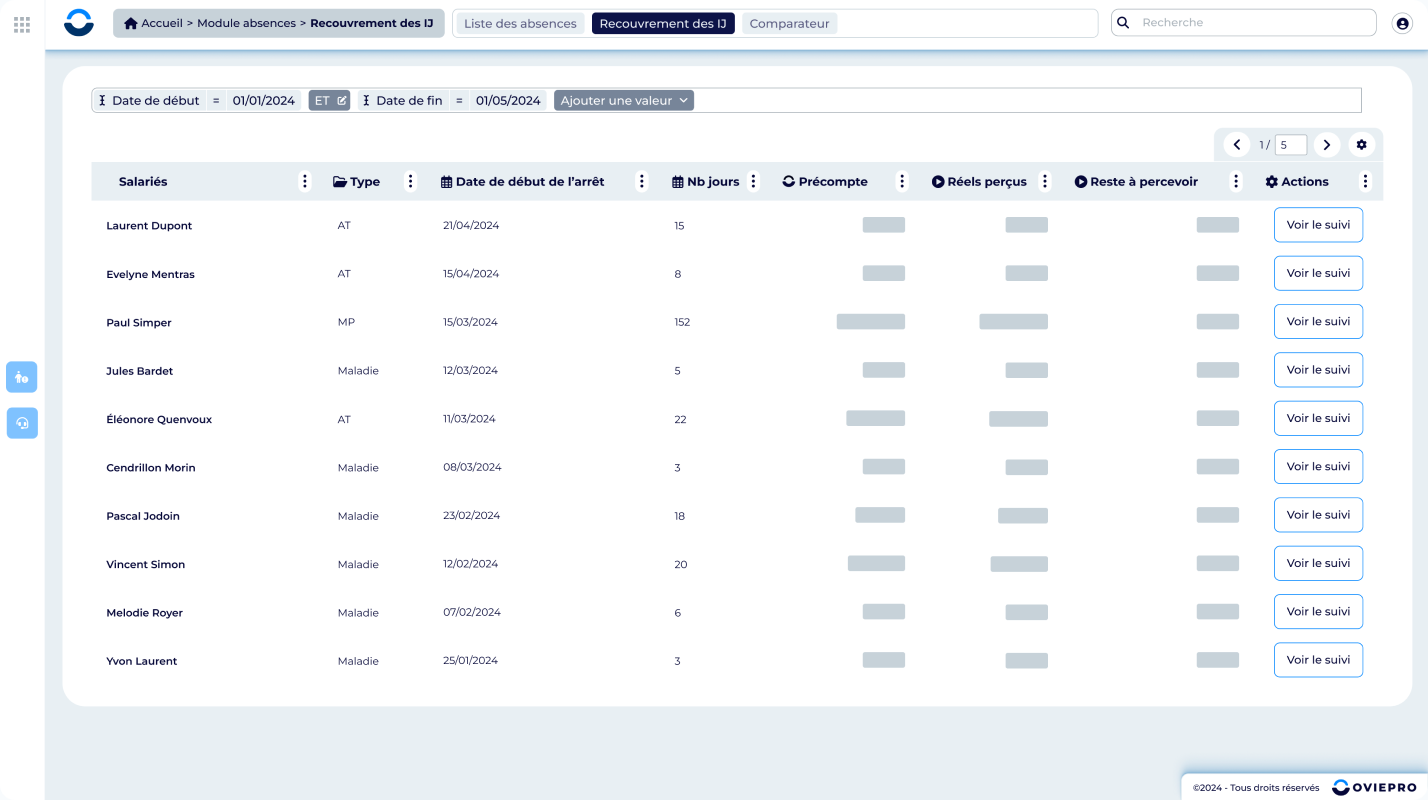Click the date 25/01/2024 cell
The width and height of the screenshot is (1428, 800).
(x=470, y=660)
